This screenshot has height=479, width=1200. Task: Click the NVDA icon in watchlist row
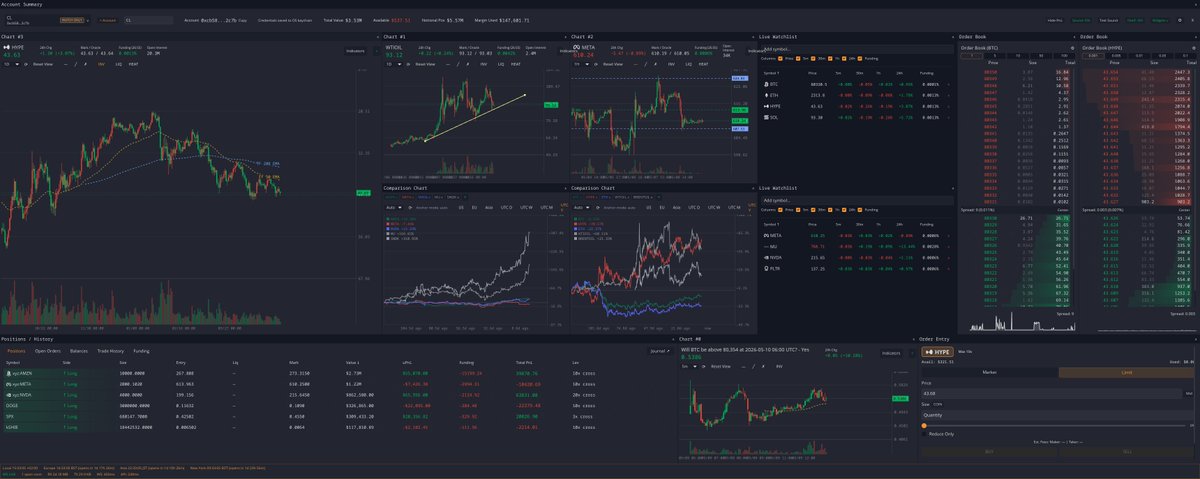click(766, 257)
